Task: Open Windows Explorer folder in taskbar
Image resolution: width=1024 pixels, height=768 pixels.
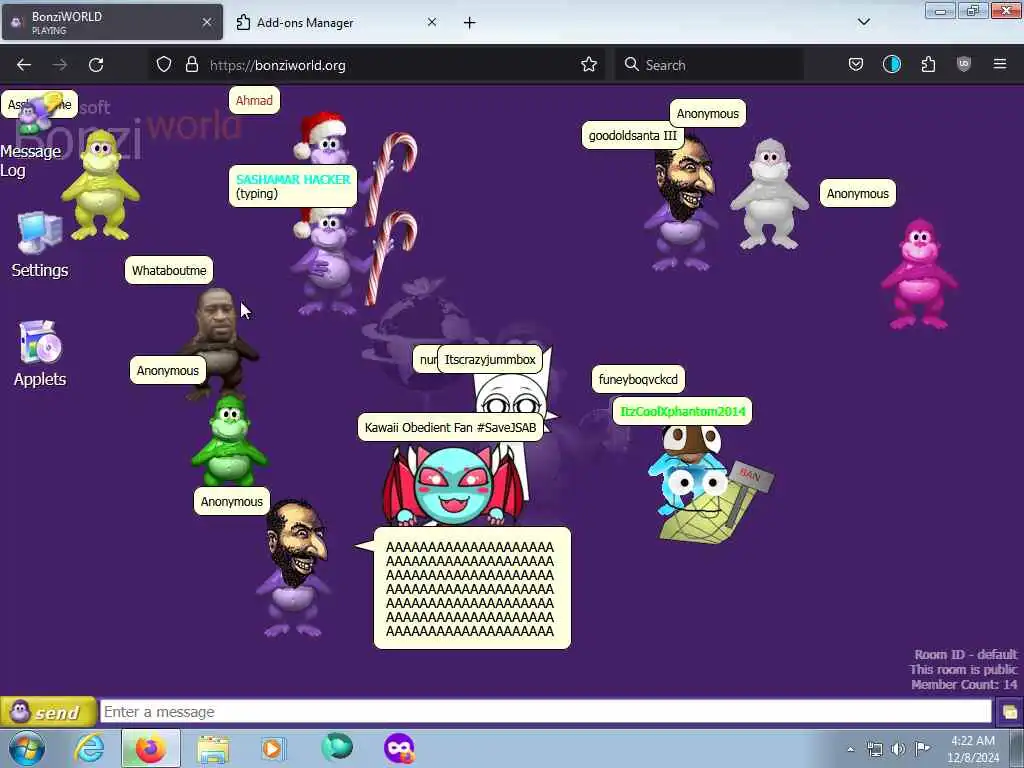Action: tap(213, 749)
